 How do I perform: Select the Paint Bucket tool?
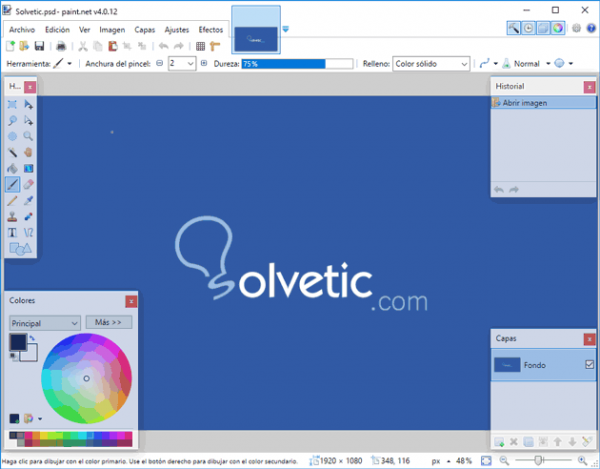coord(12,168)
